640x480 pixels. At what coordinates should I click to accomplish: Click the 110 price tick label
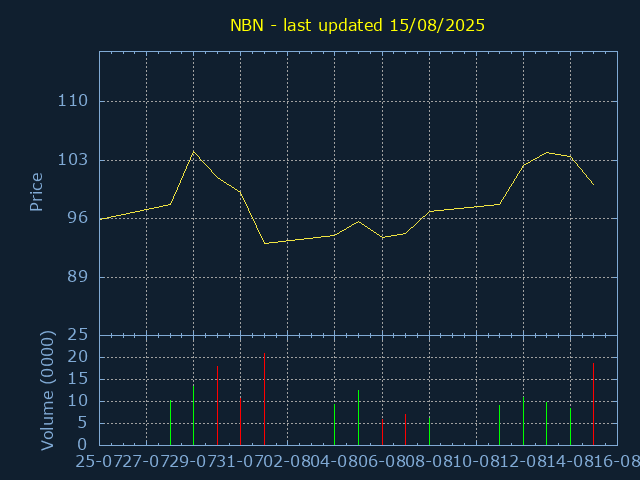(73, 101)
